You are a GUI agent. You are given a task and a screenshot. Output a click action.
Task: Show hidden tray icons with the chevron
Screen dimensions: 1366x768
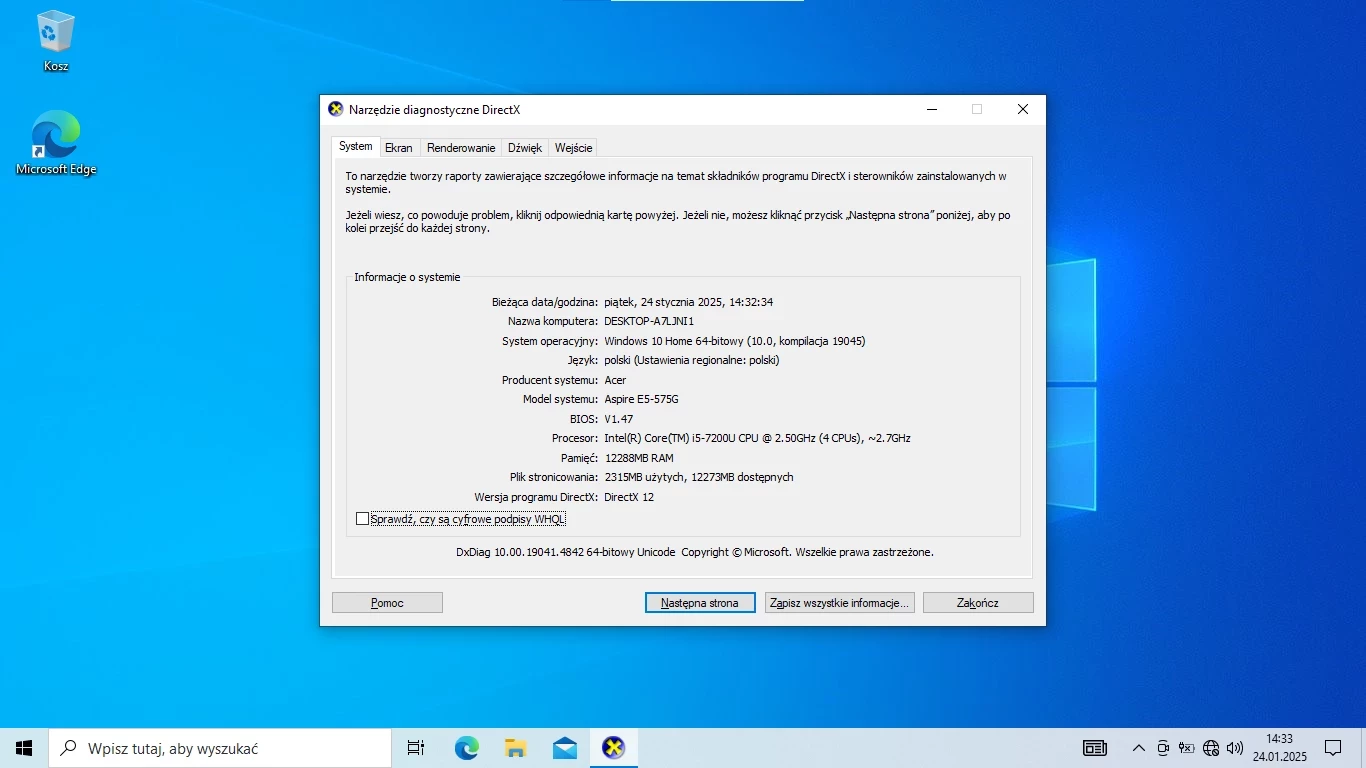(1138, 748)
